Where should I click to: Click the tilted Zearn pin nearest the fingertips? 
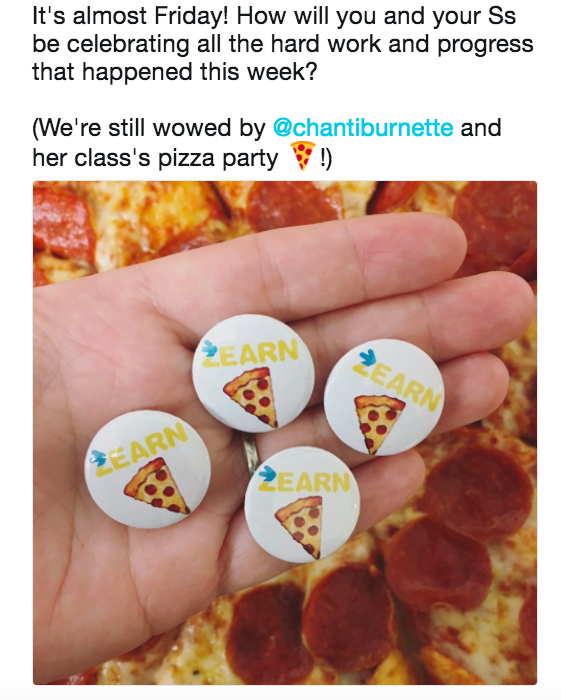point(384,397)
